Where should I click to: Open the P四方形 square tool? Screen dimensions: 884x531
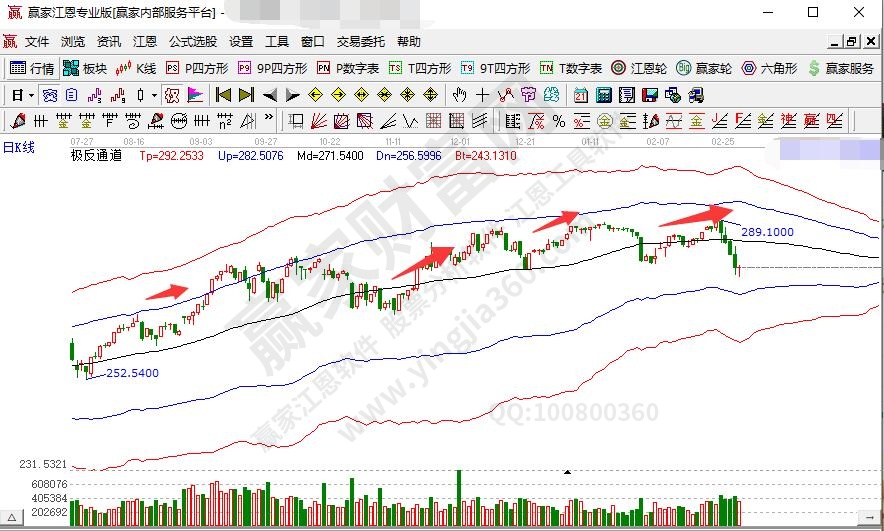tap(197, 69)
